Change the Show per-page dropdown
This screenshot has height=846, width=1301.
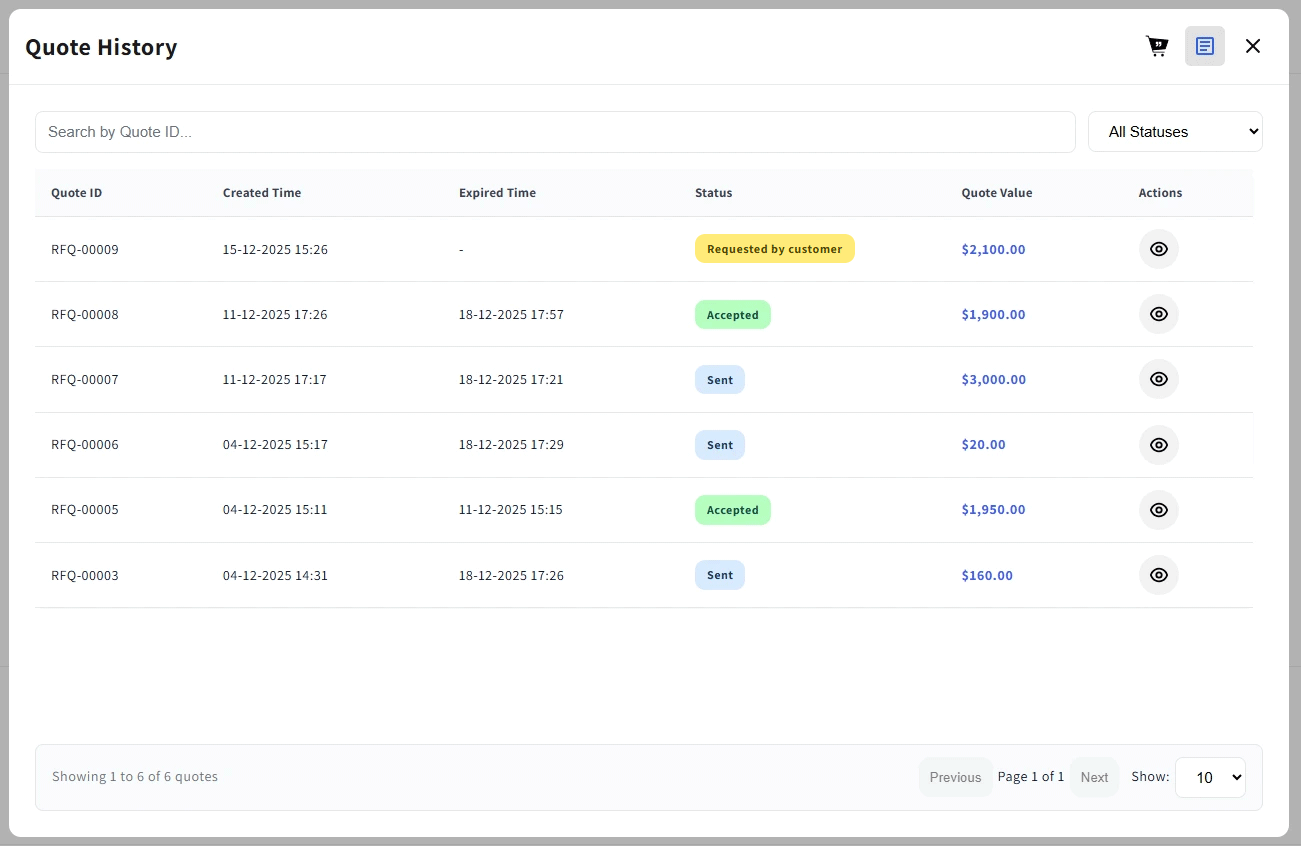point(1210,777)
